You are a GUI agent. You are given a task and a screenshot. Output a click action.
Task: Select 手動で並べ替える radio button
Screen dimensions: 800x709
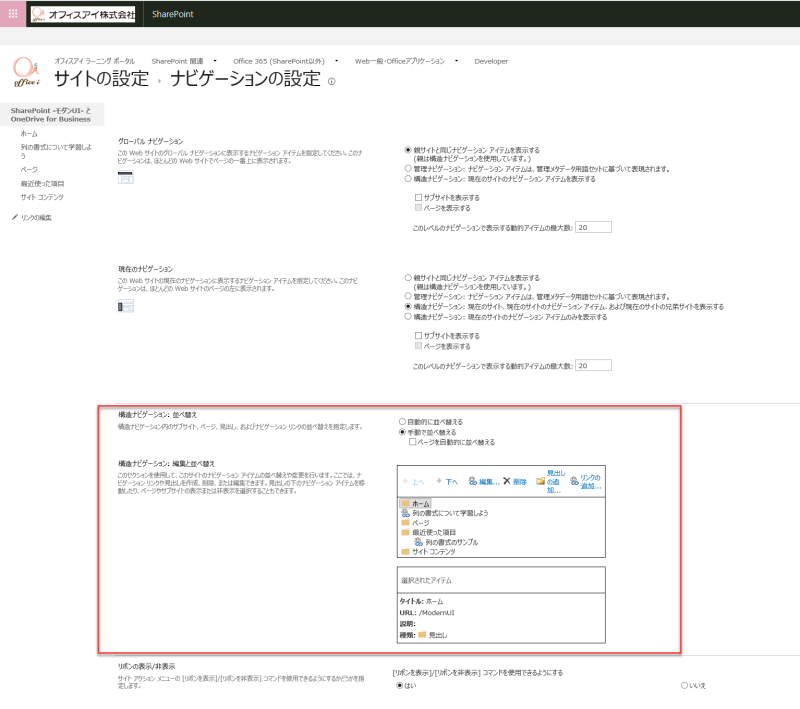402,432
